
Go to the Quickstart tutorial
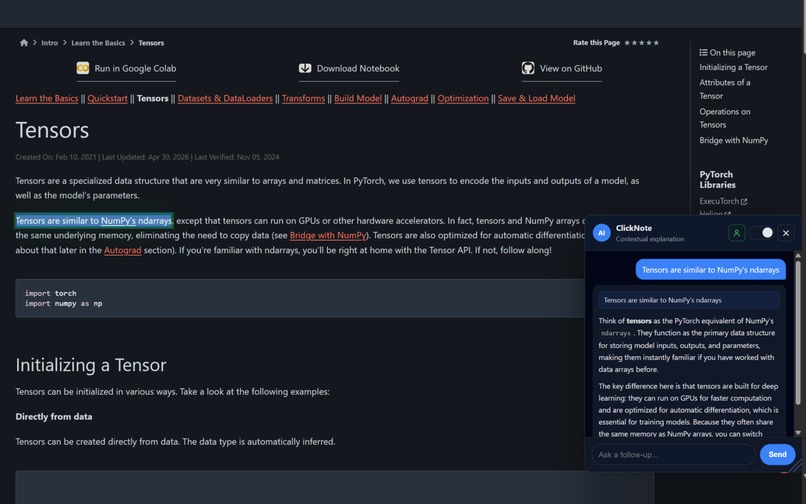[107, 98]
